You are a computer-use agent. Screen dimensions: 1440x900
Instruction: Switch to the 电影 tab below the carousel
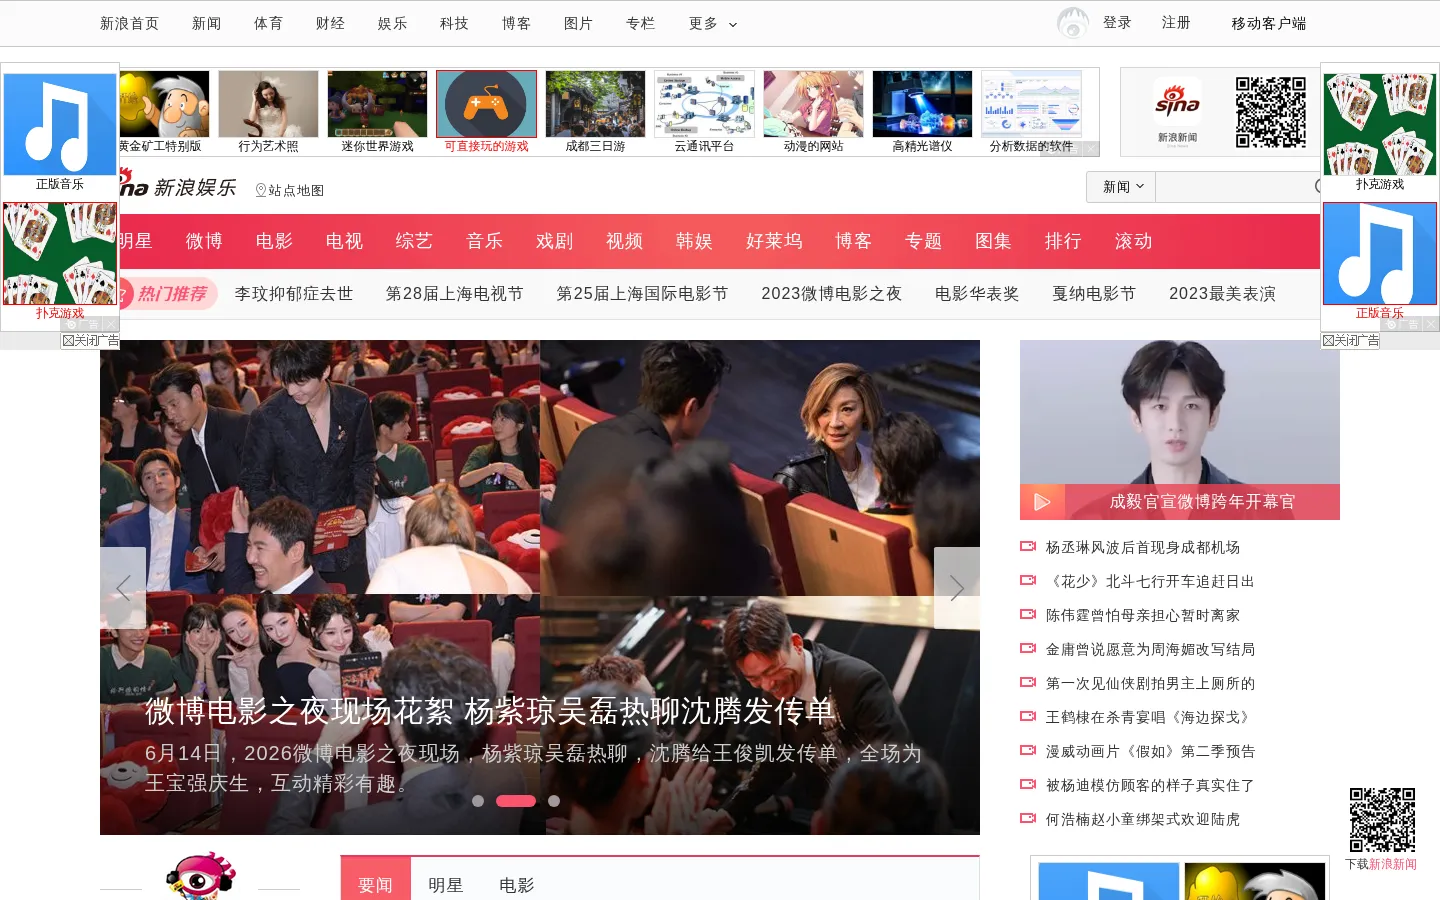coord(517,885)
